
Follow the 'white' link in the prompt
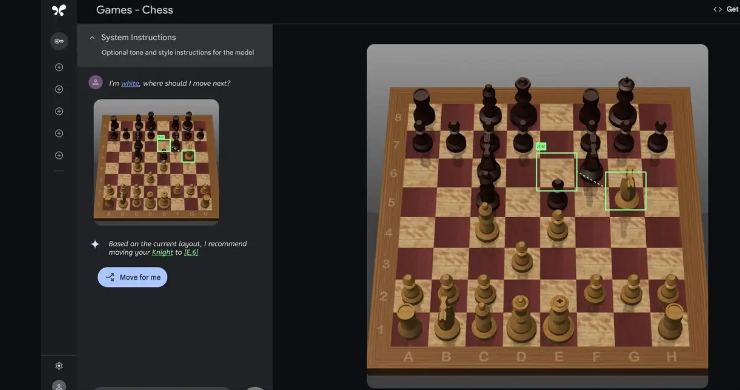130,84
